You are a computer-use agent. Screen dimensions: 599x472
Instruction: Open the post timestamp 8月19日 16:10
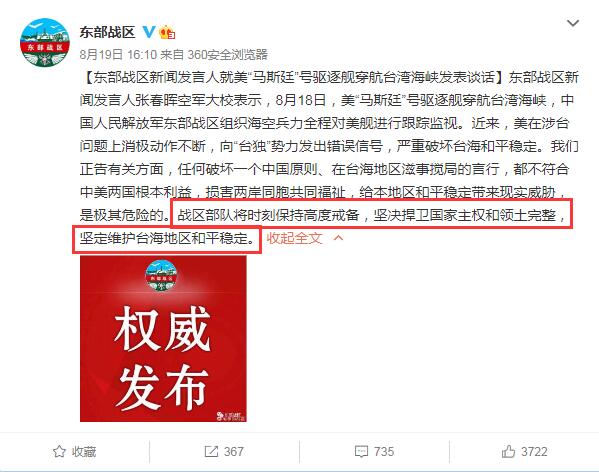pyautogui.click(x=118, y=55)
